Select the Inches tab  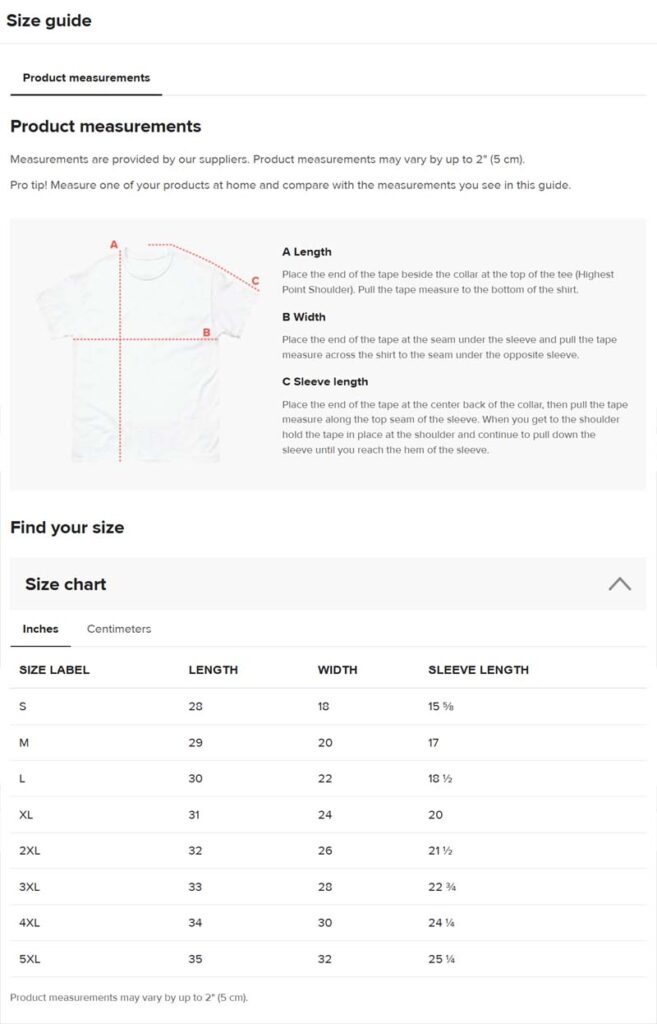click(x=41, y=629)
